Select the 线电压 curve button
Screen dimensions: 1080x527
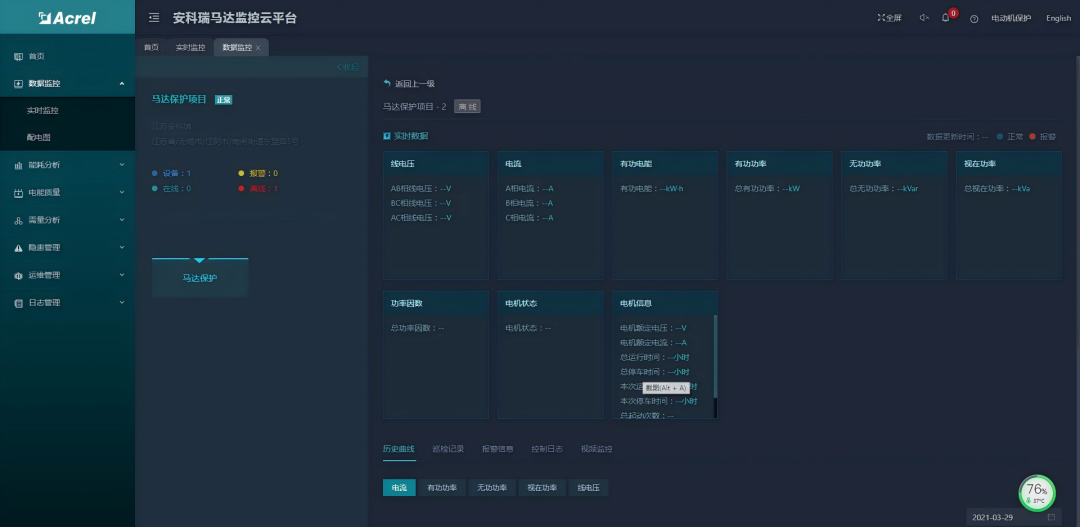[x=588, y=488]
